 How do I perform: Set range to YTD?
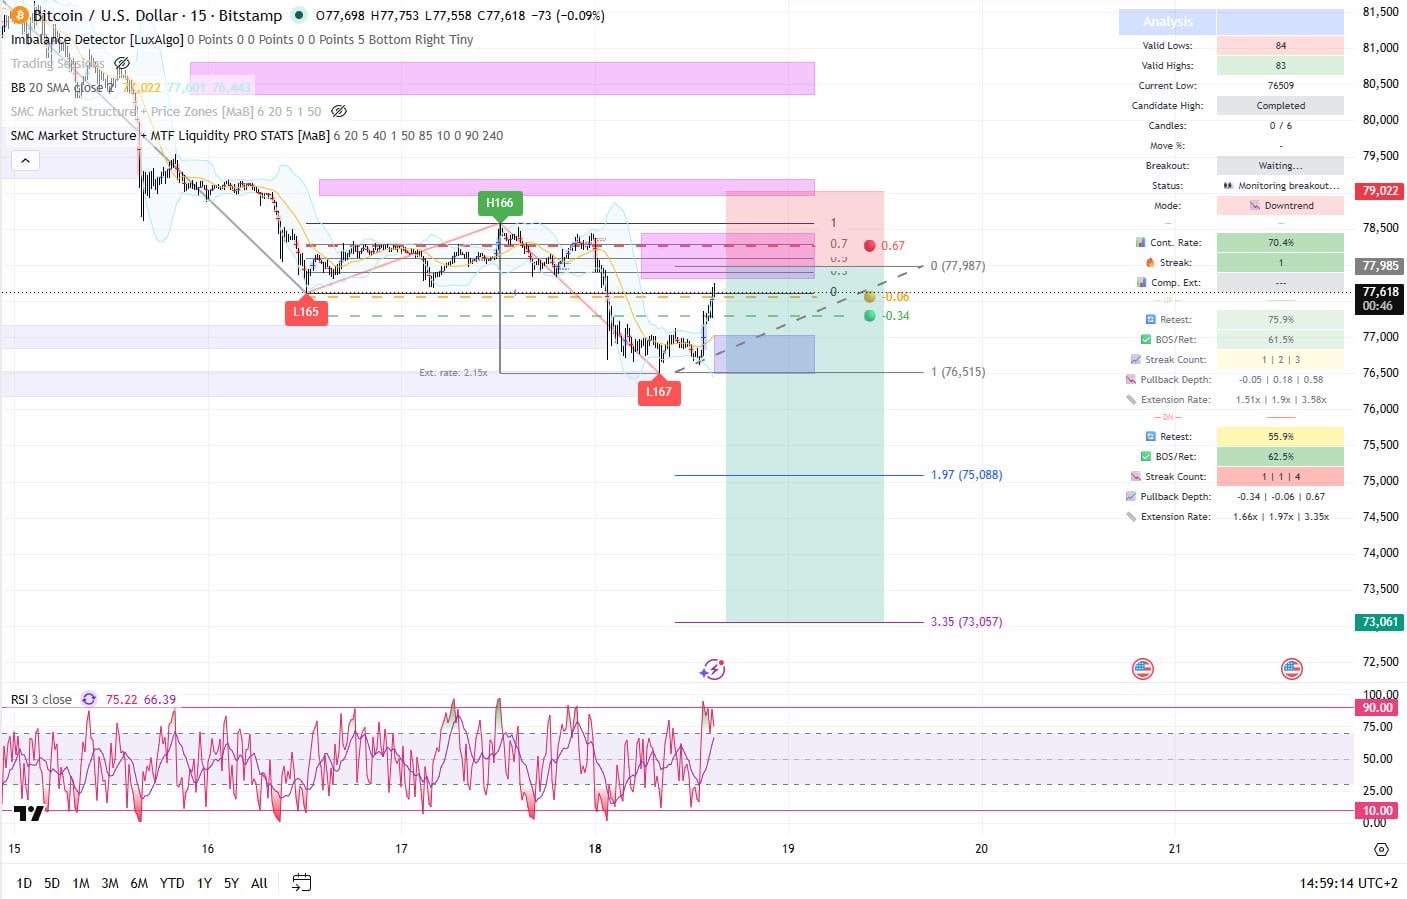click(172, 883)
